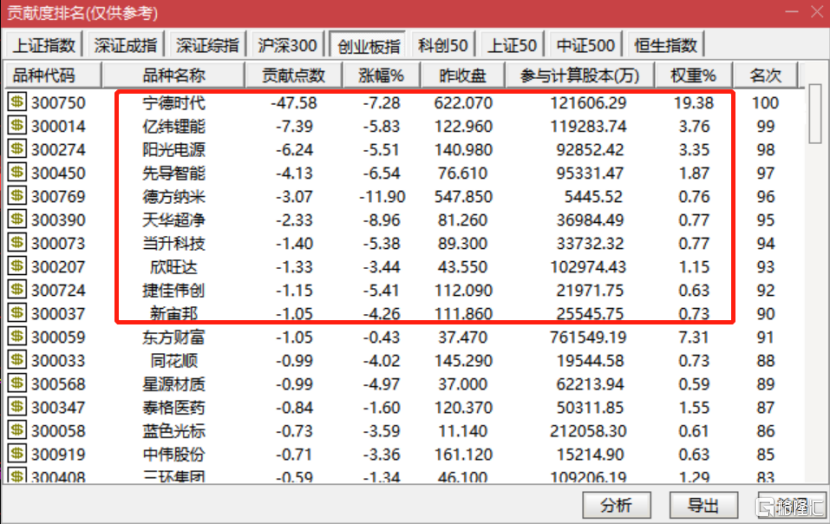
Task: Switch to the 深证成指 tab
Action: (125, 46)
